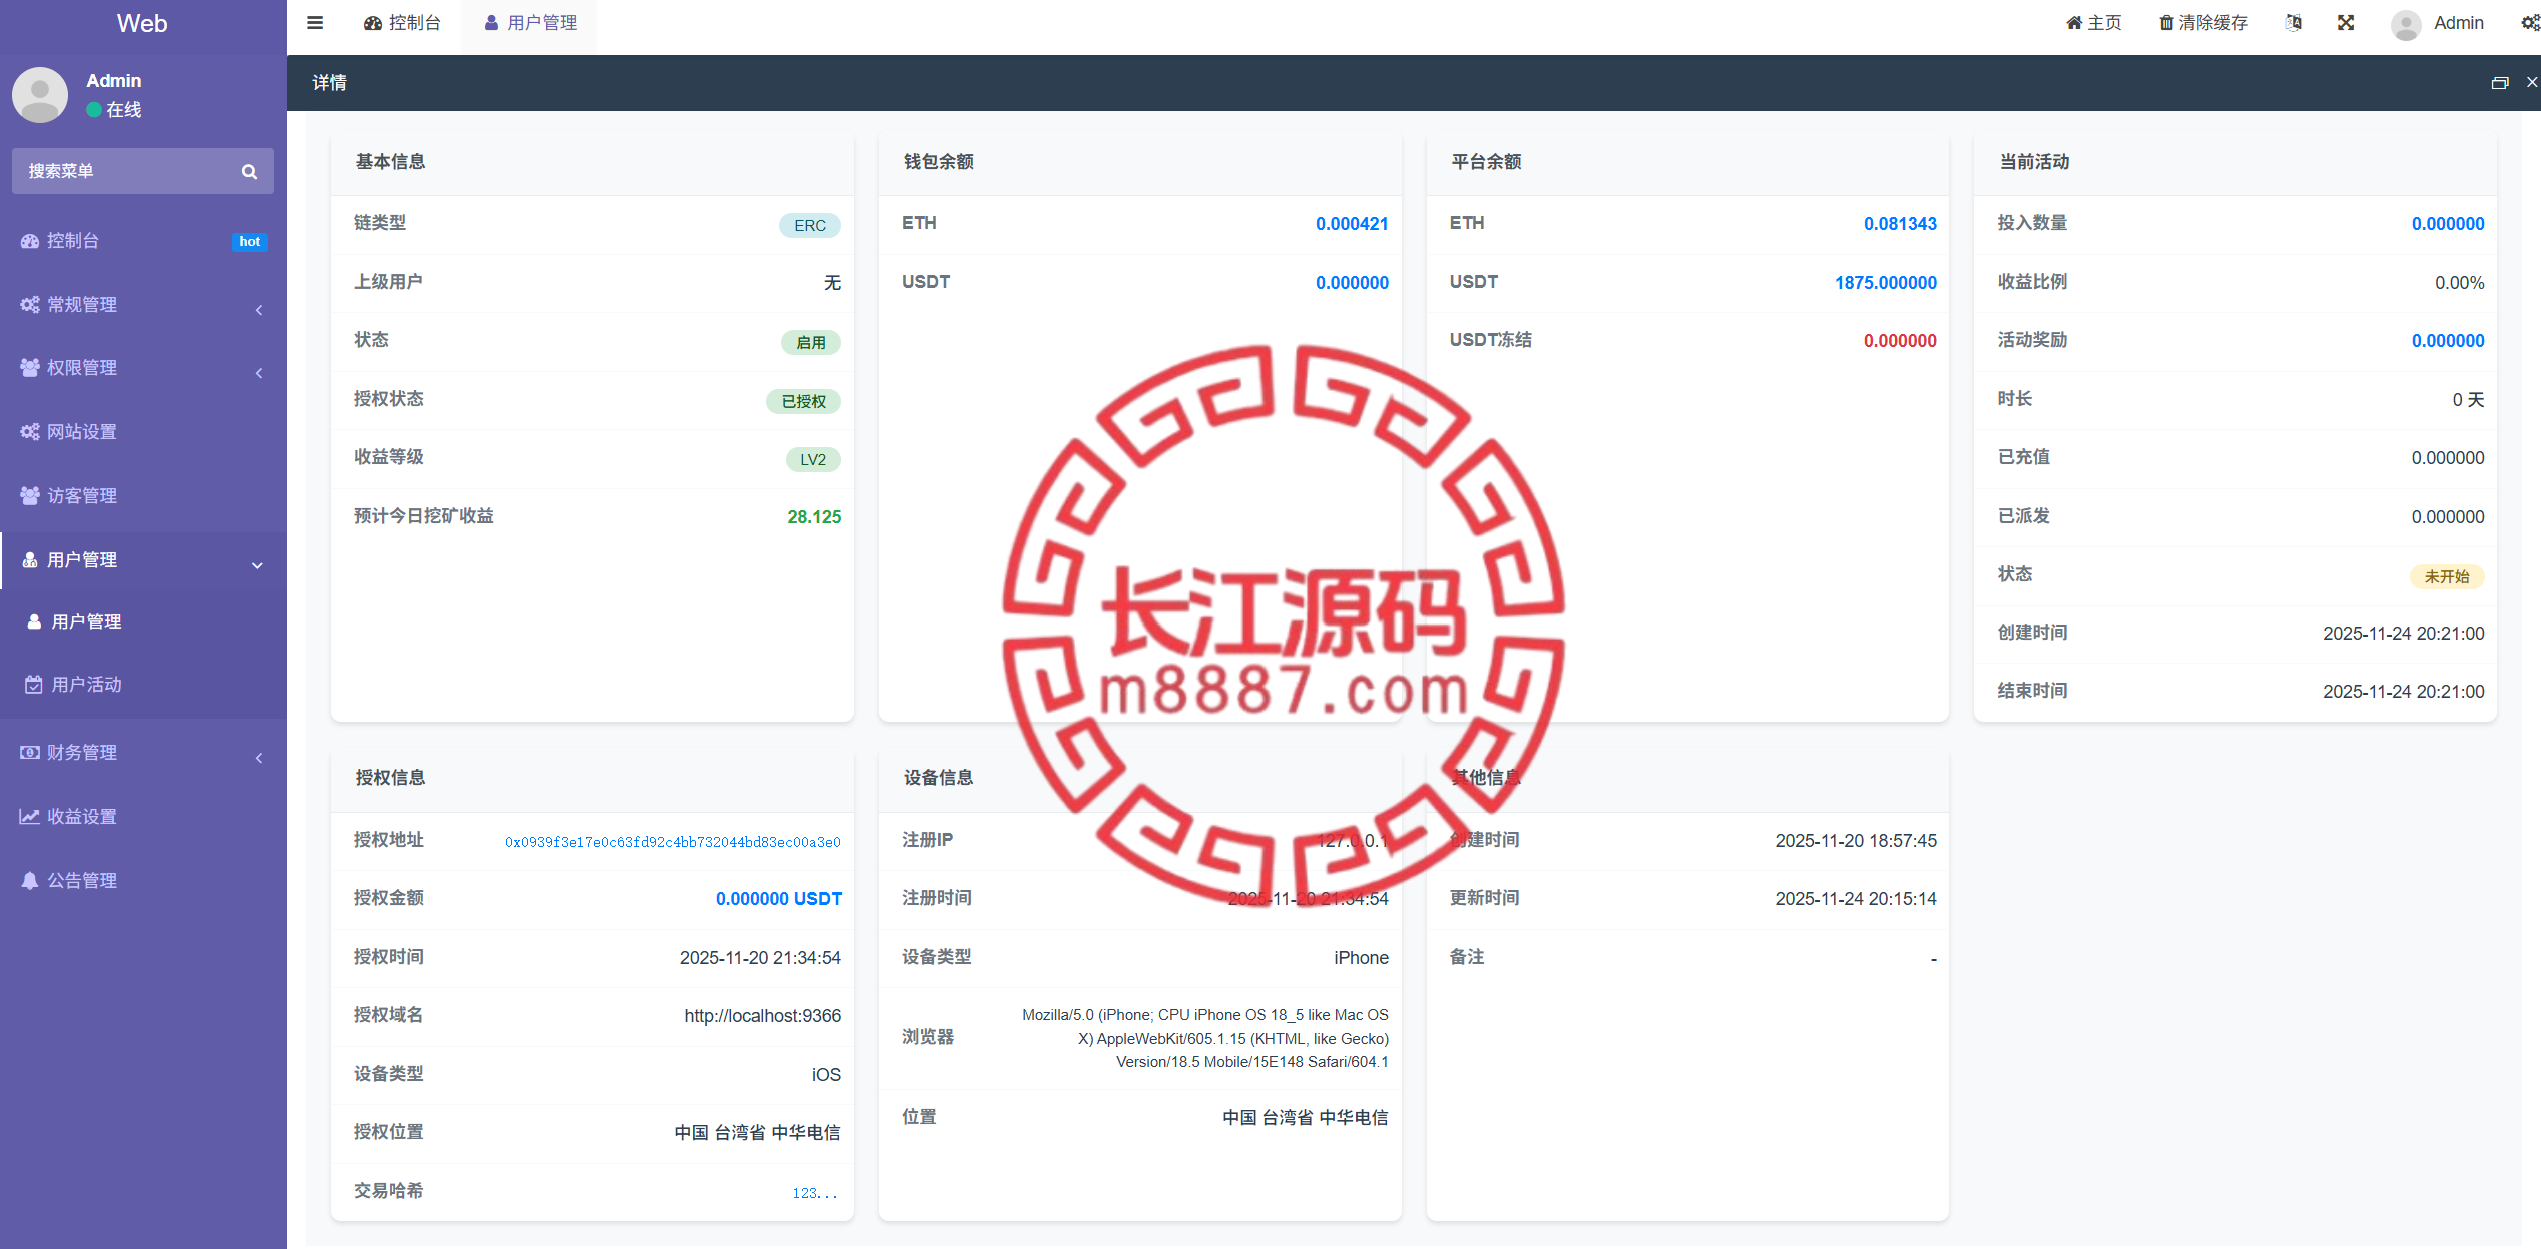This screenshot has height=1249, width=2541.
Task: Expand the 财务管理 submenu arrow
Action: coord(259,758)
